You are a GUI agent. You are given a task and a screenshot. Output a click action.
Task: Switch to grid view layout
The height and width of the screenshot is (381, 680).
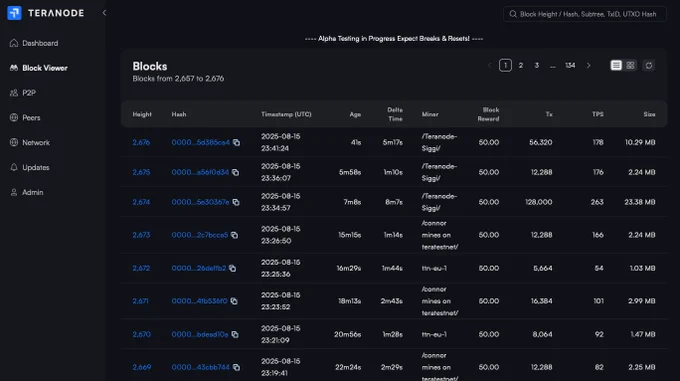pyautogui.click(x=630, y=65)
